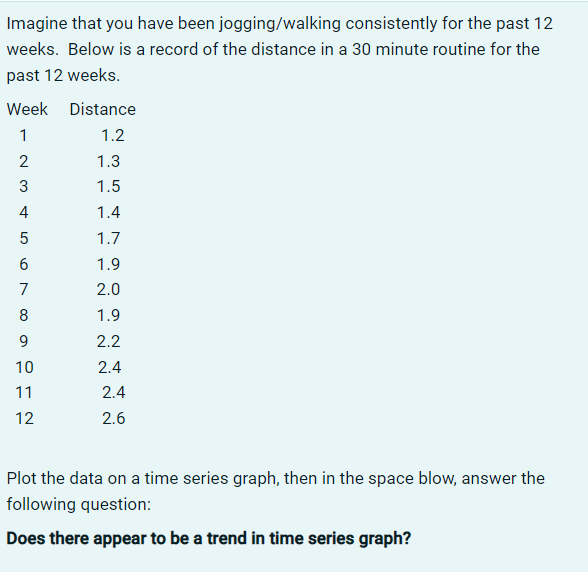Click the week number 12
588x572 pixels.
coord(24,419)
